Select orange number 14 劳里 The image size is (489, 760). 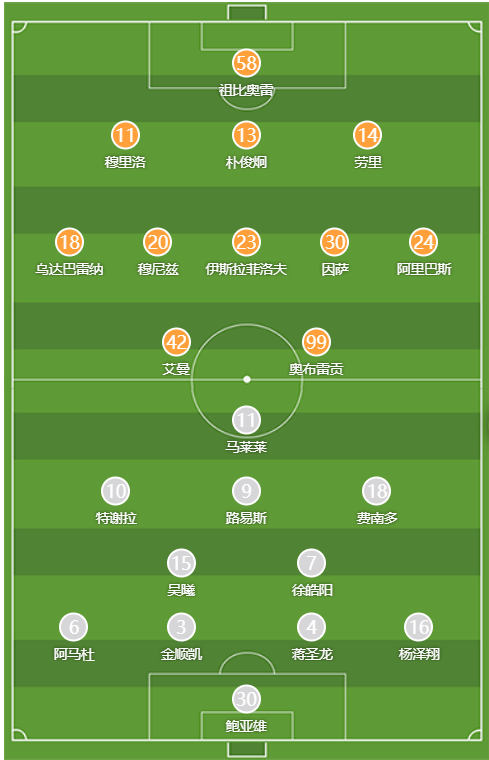point(367,135)
